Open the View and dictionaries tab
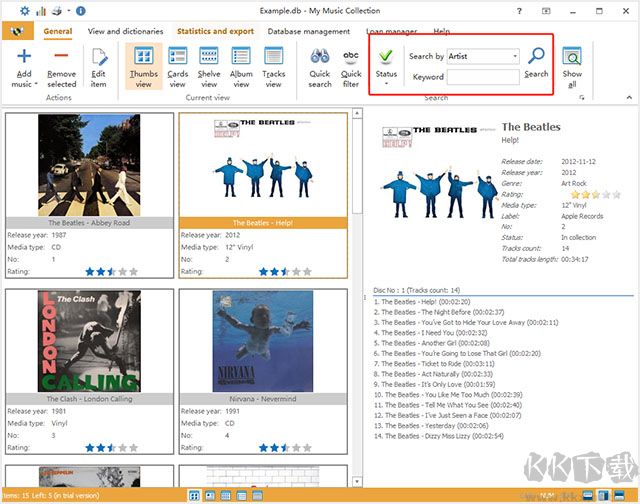This screenshot has width=640, height=504. [x=125, y=31]
